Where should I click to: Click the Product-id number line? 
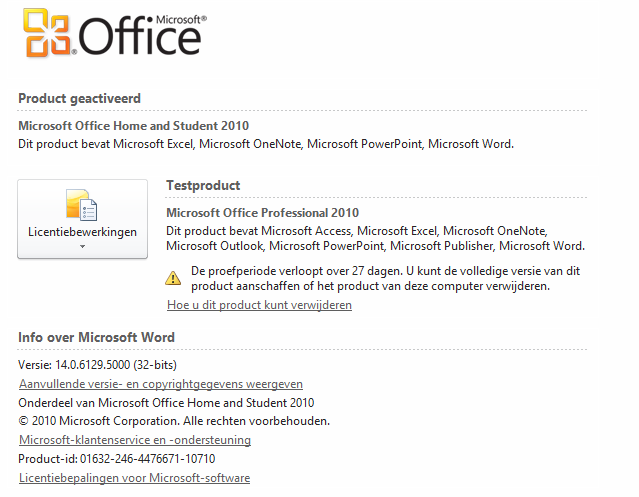[x=117, y=459]
